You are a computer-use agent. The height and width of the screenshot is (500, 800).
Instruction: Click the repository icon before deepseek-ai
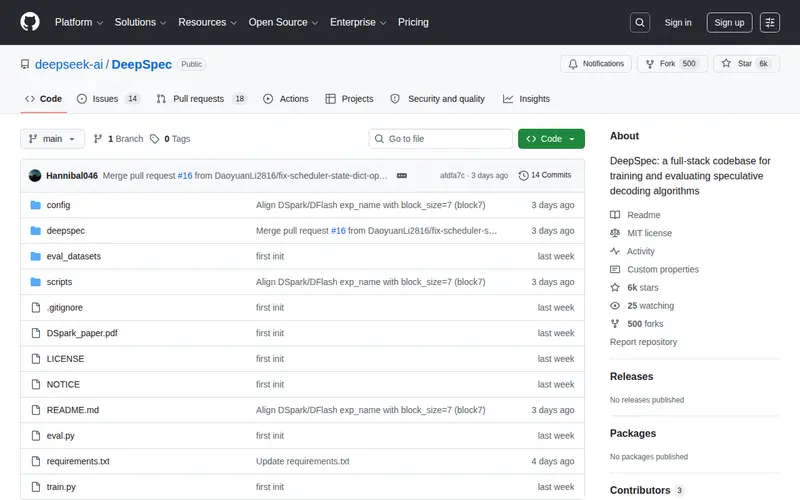tap(25, 64)
